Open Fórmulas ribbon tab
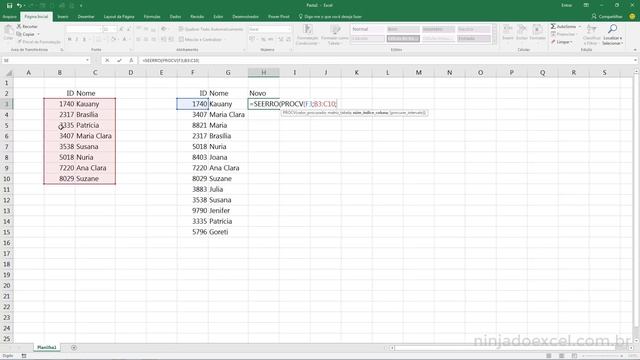 coord(152,16)
